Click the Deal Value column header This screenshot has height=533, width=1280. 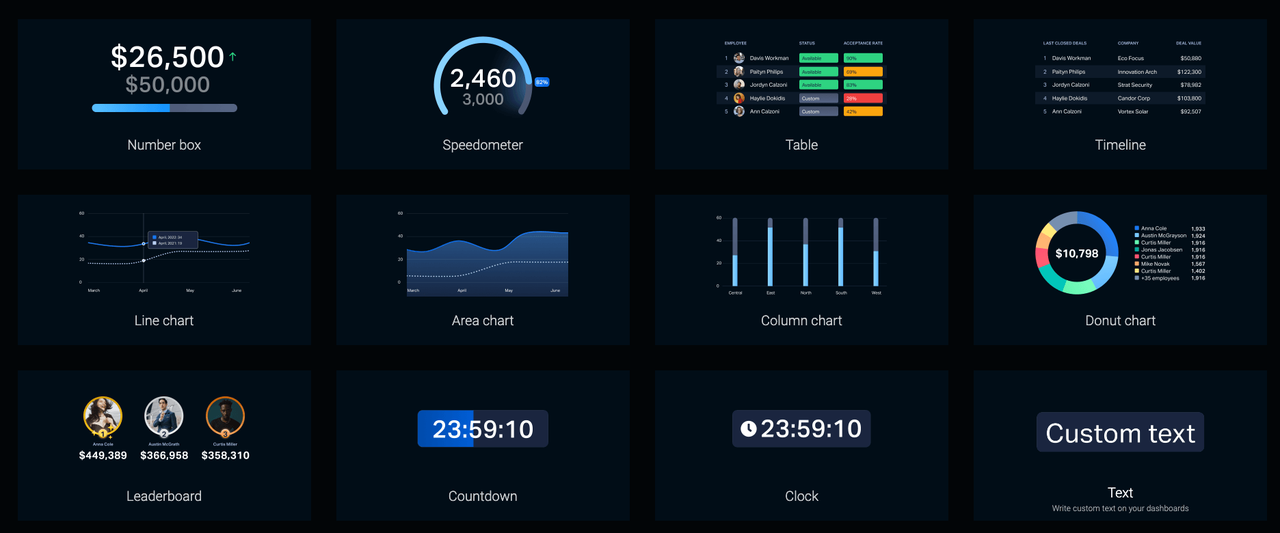coord(1188,43)
